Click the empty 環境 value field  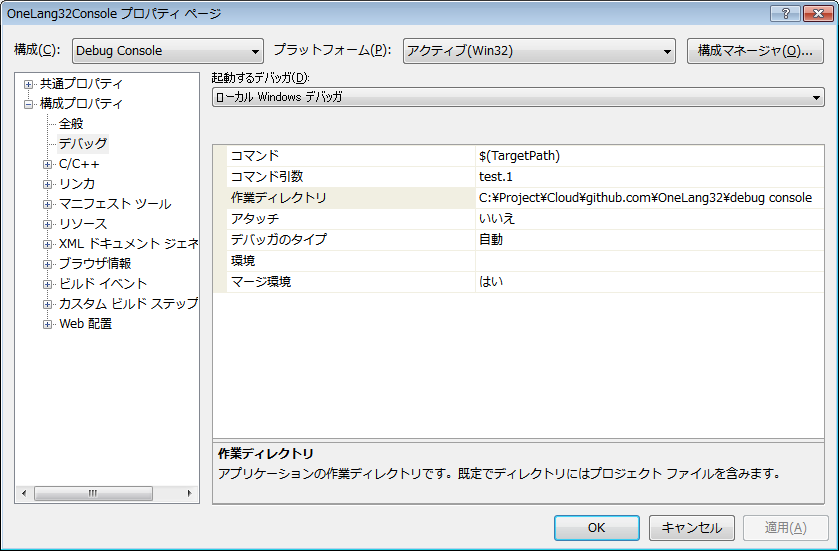coord(649,261)
